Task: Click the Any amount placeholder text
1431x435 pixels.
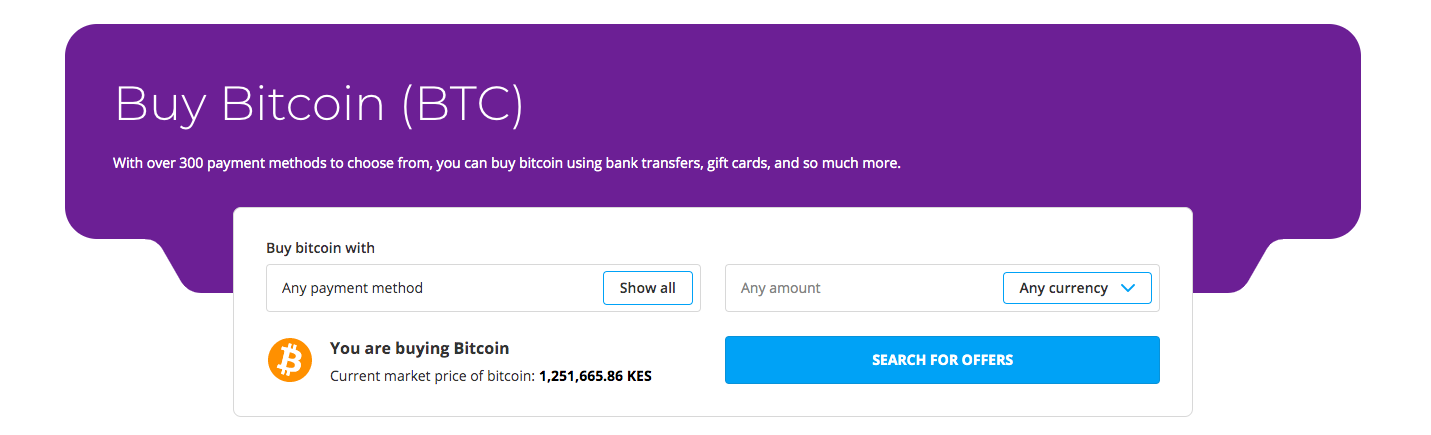Action: pyautogui.click(x=781, y=288)
